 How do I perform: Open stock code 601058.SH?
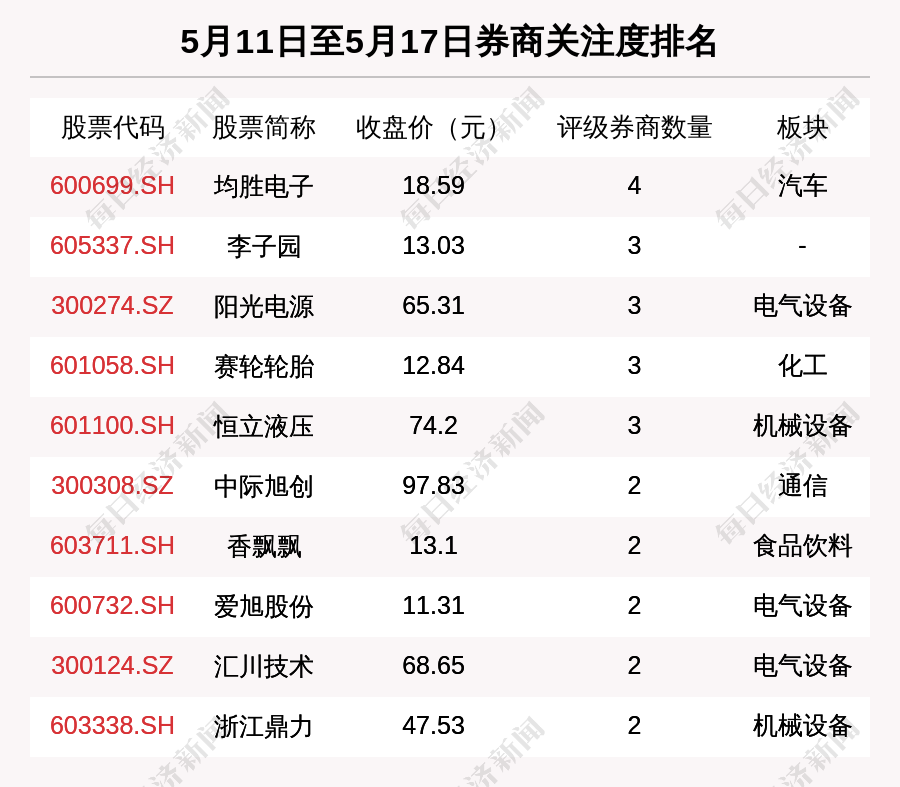[x=112, y=366]
